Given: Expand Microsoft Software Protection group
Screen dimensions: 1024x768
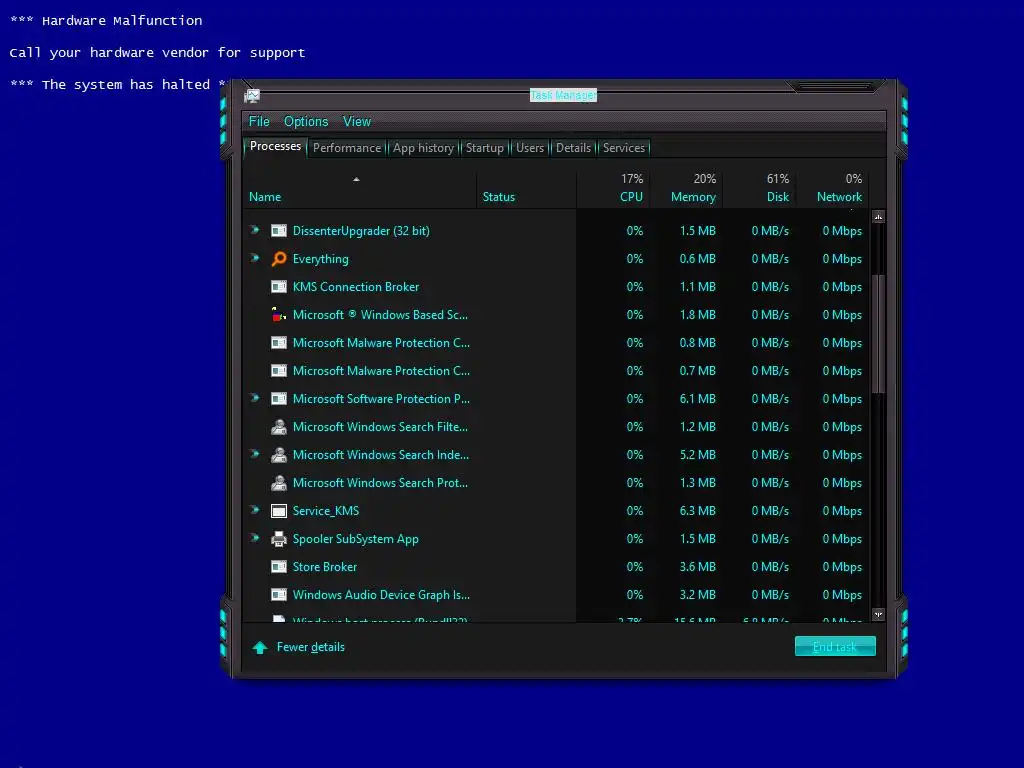Looking at the screenshot, I should [255, 398].
